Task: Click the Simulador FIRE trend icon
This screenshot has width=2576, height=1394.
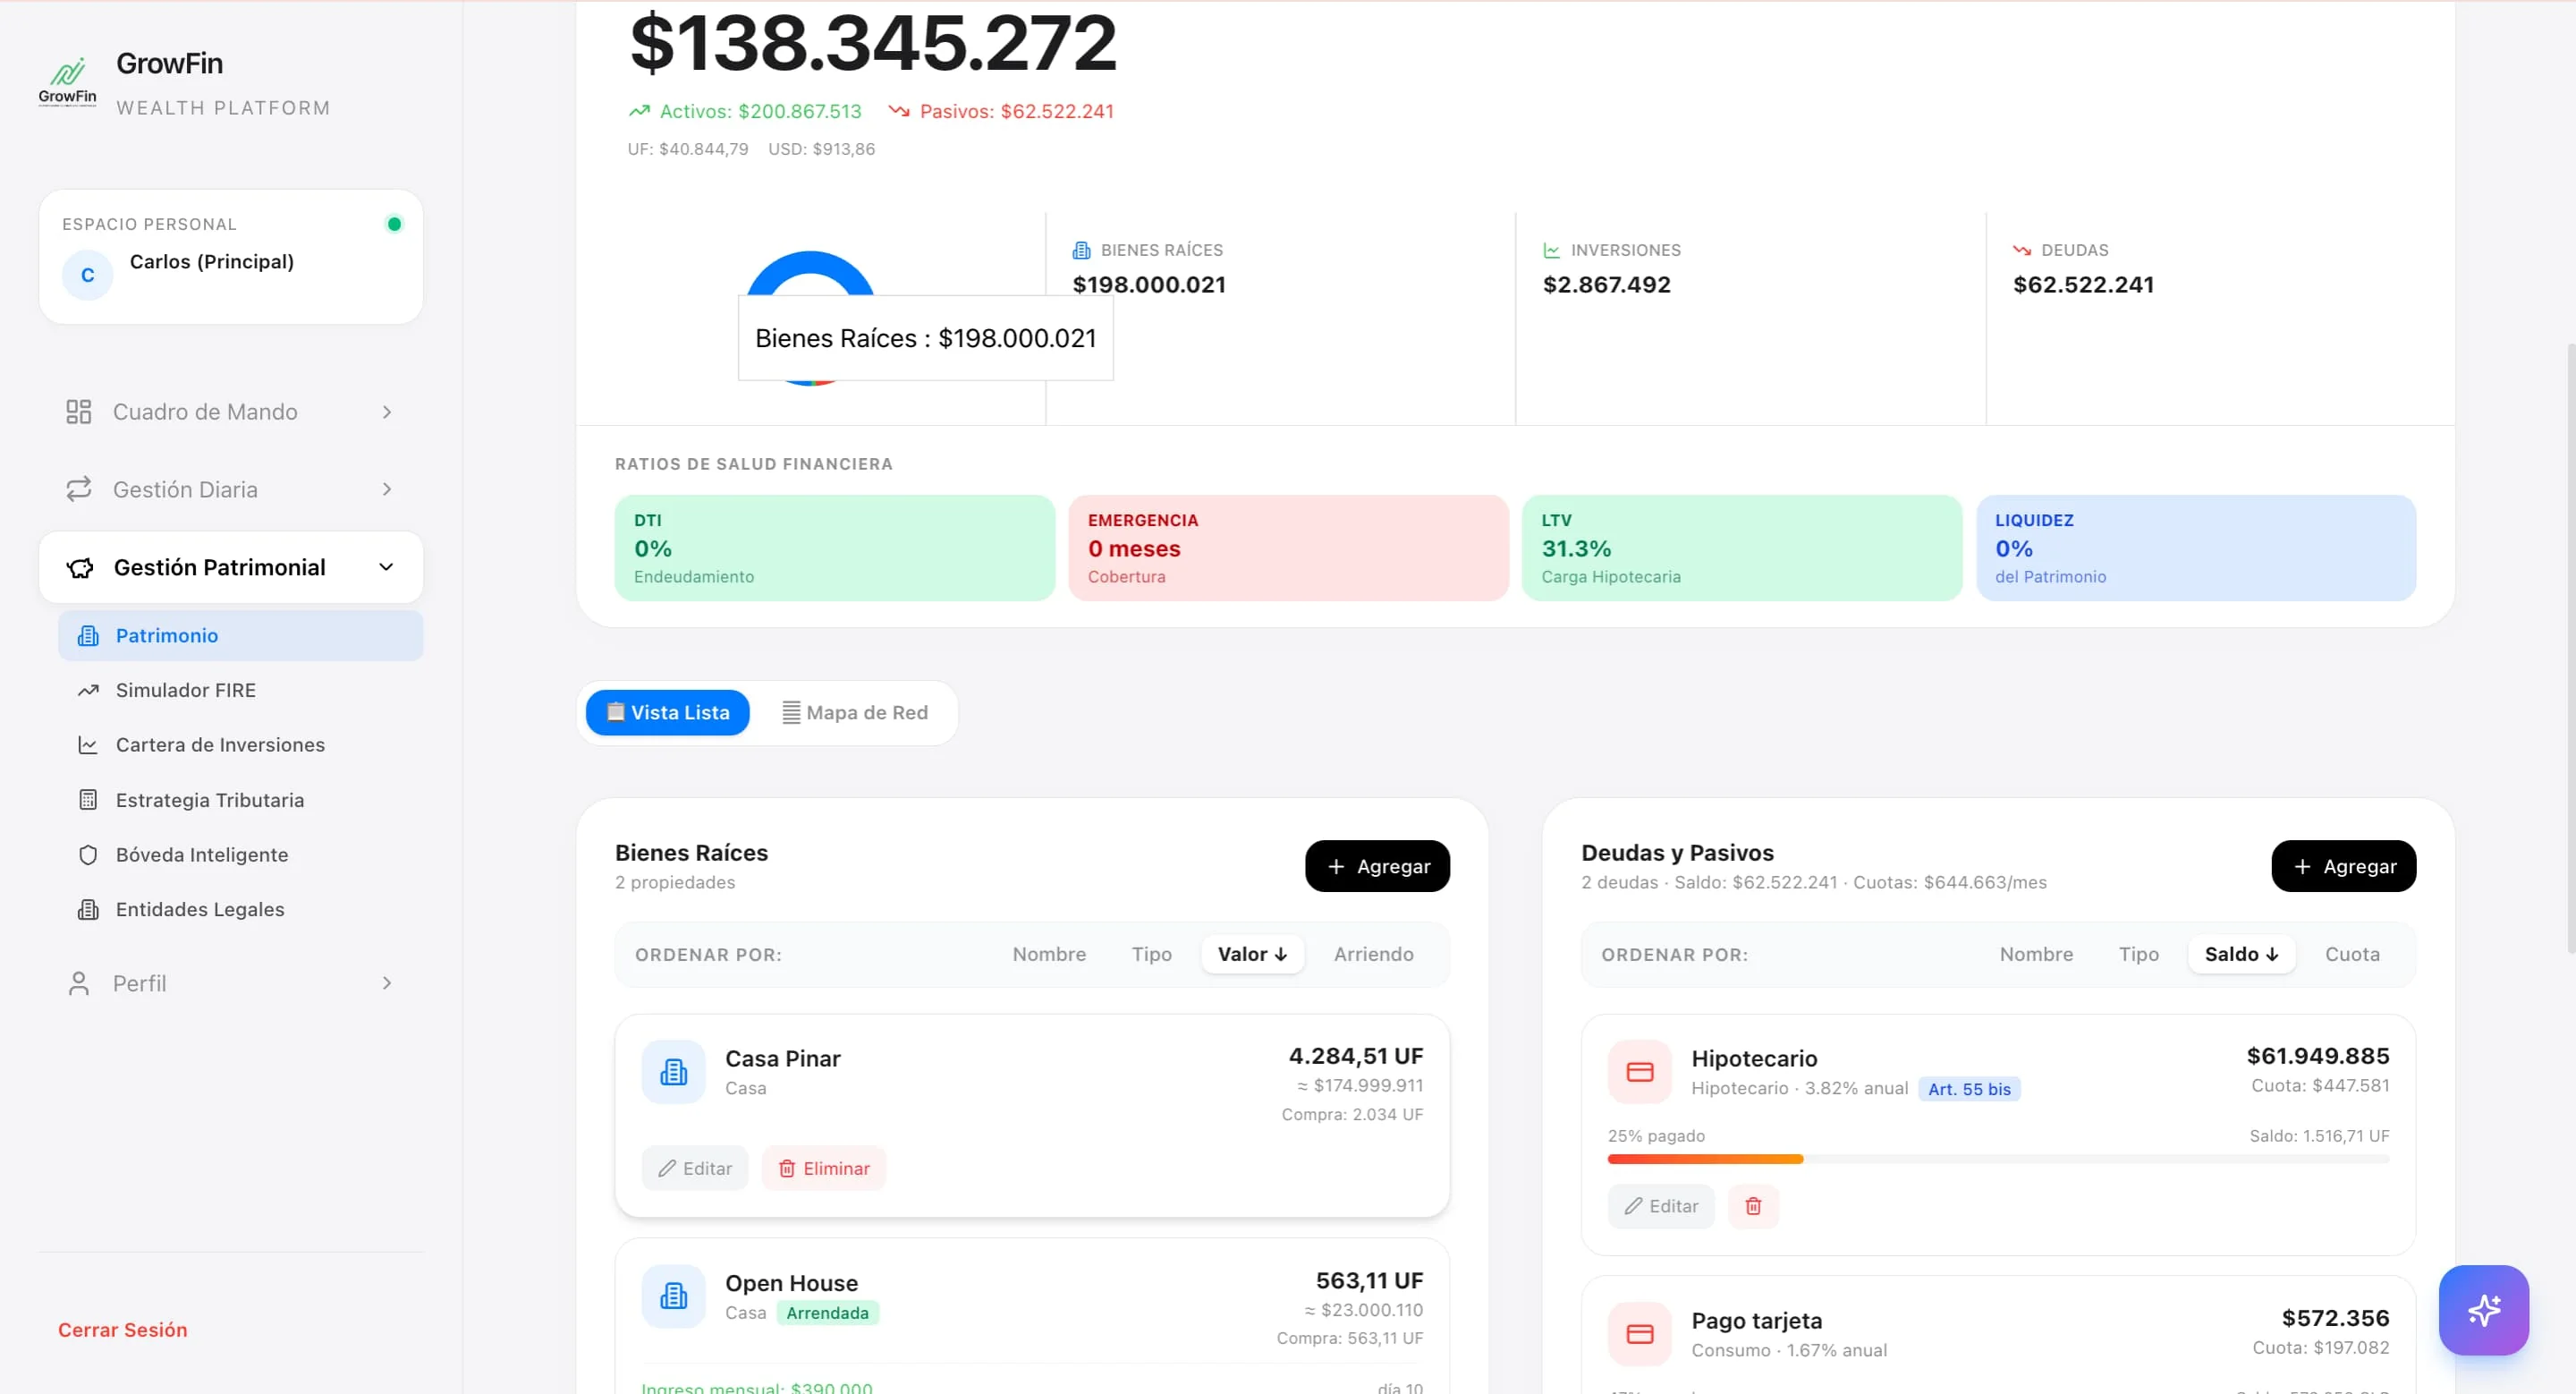Action: pyautogui.click(x=88, y=690)
